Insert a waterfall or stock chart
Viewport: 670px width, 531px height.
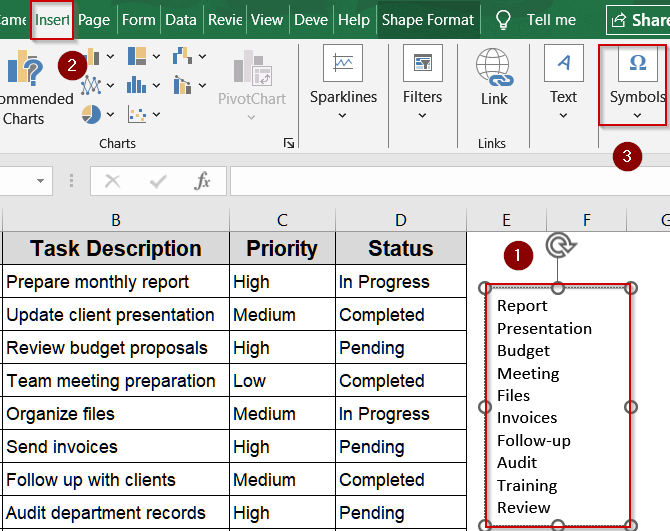182,56
